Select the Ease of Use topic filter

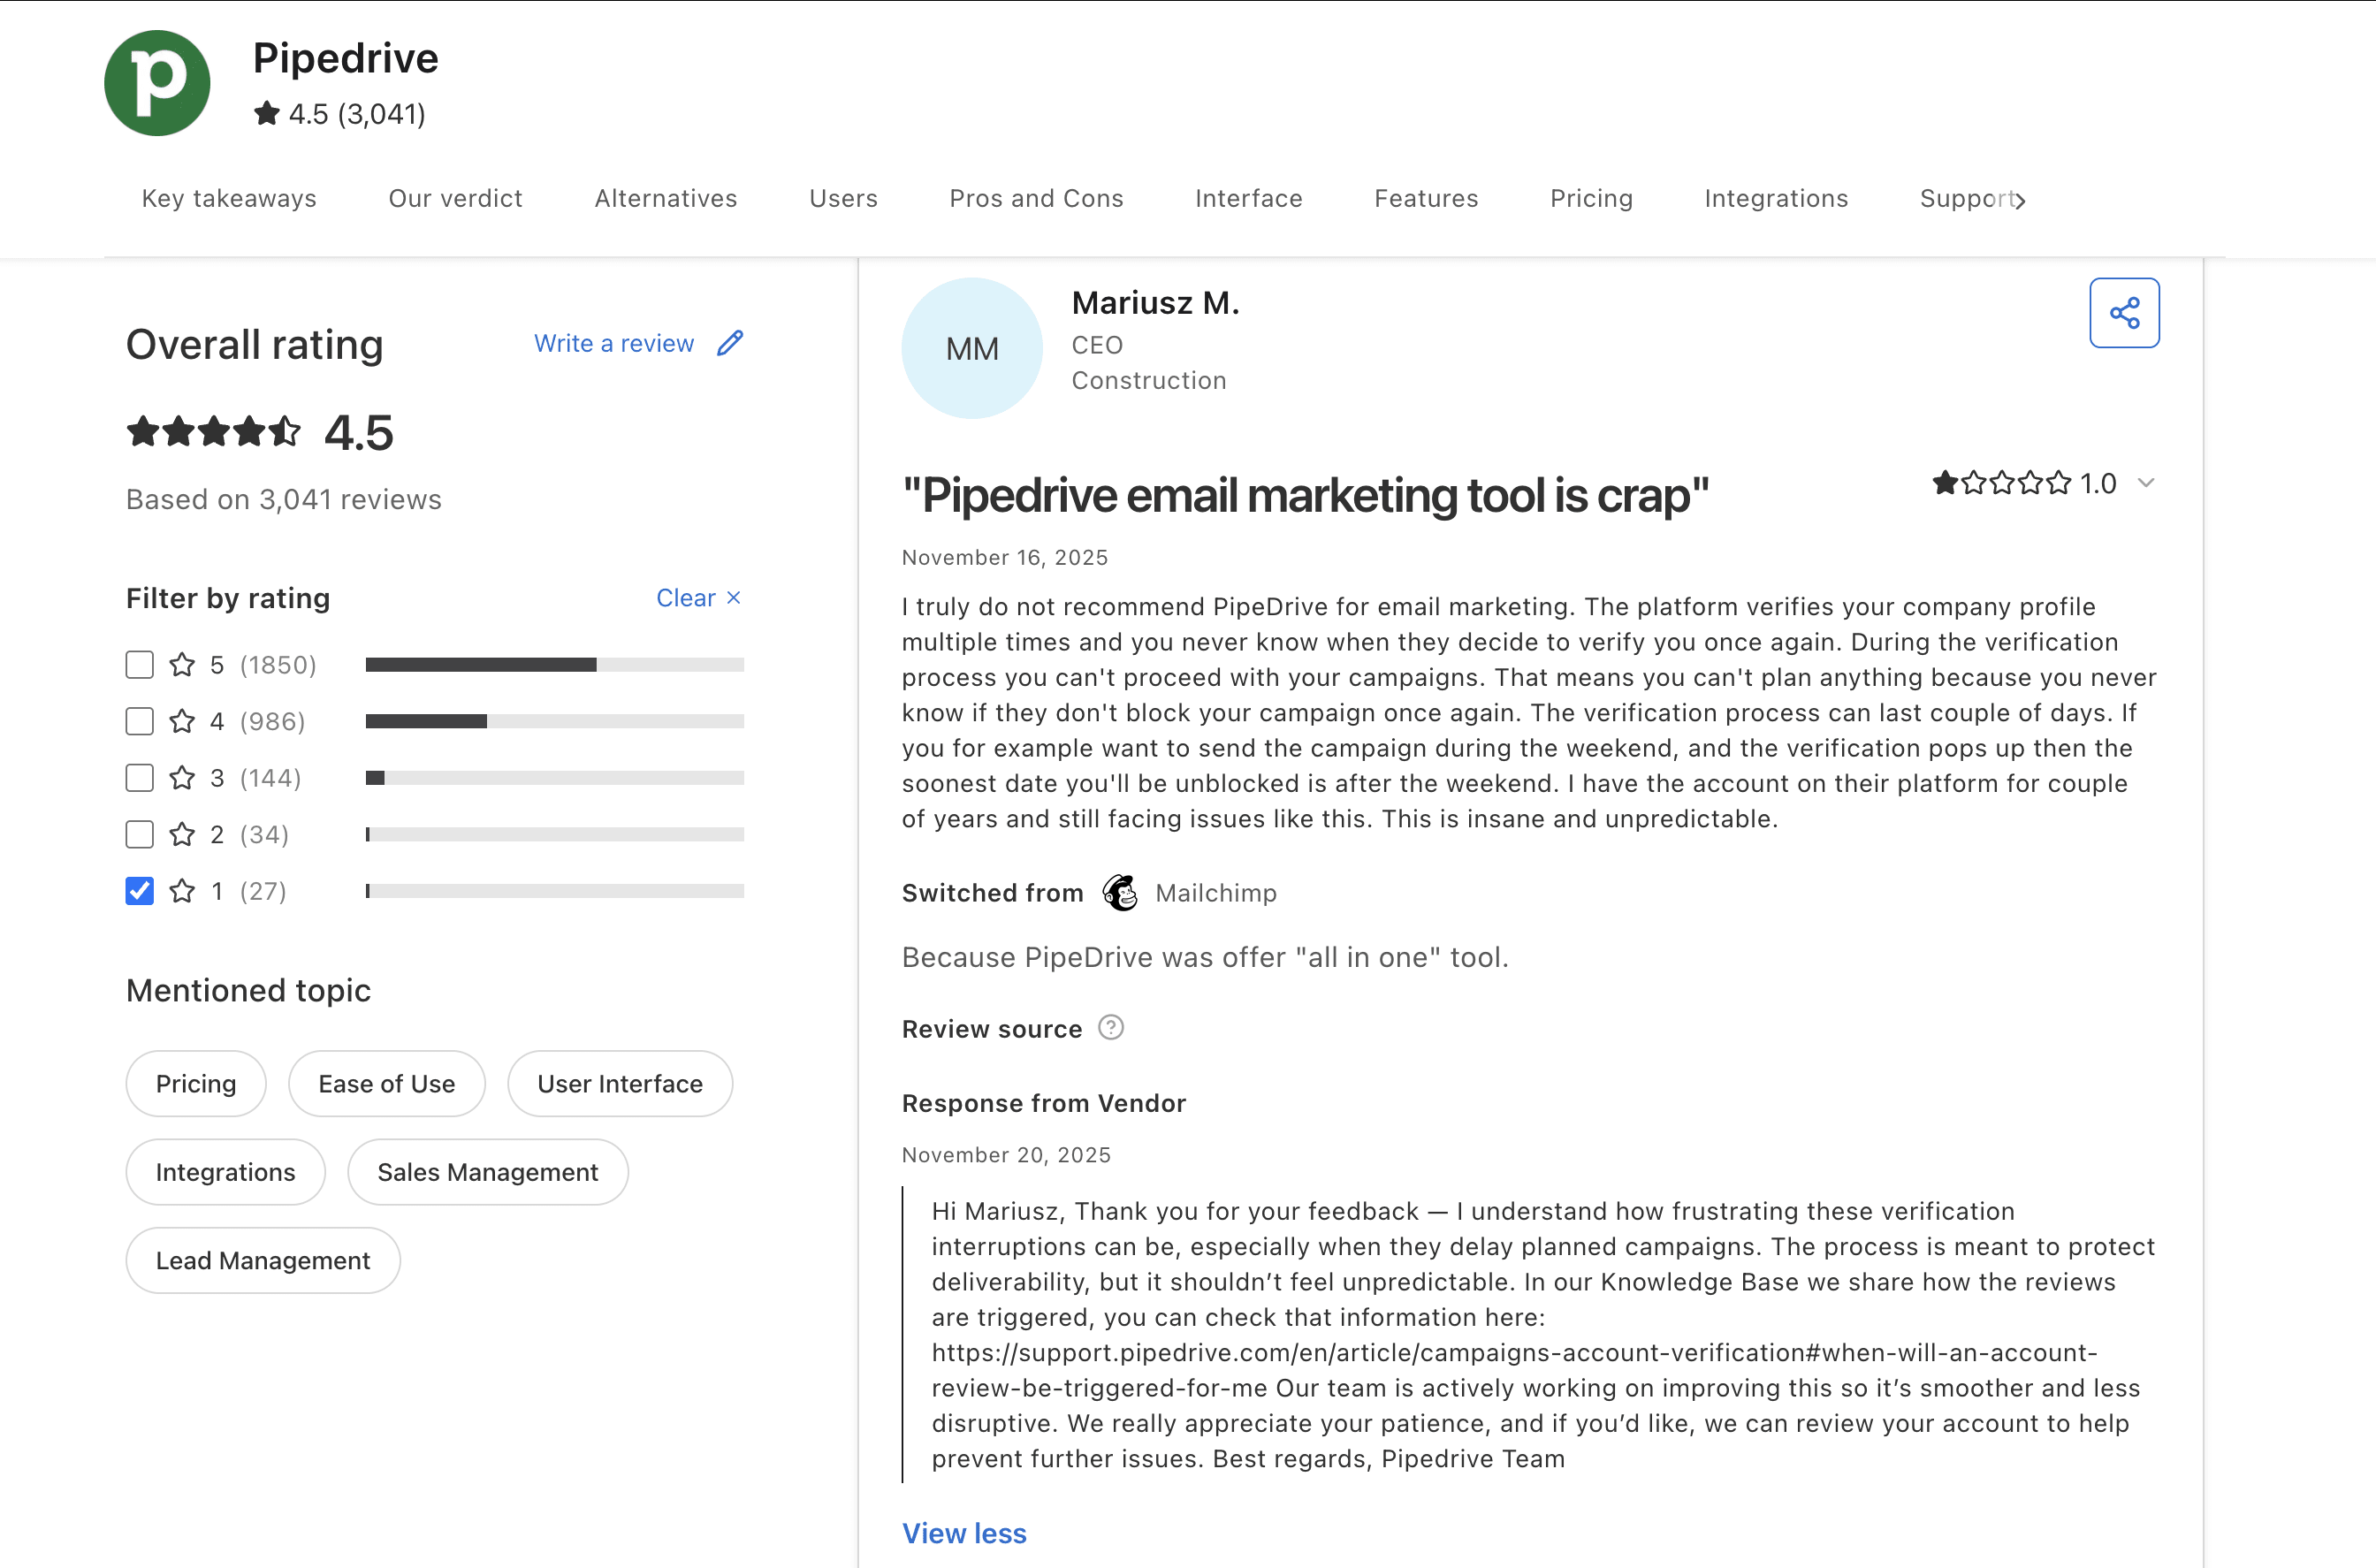click(386, 1083)
